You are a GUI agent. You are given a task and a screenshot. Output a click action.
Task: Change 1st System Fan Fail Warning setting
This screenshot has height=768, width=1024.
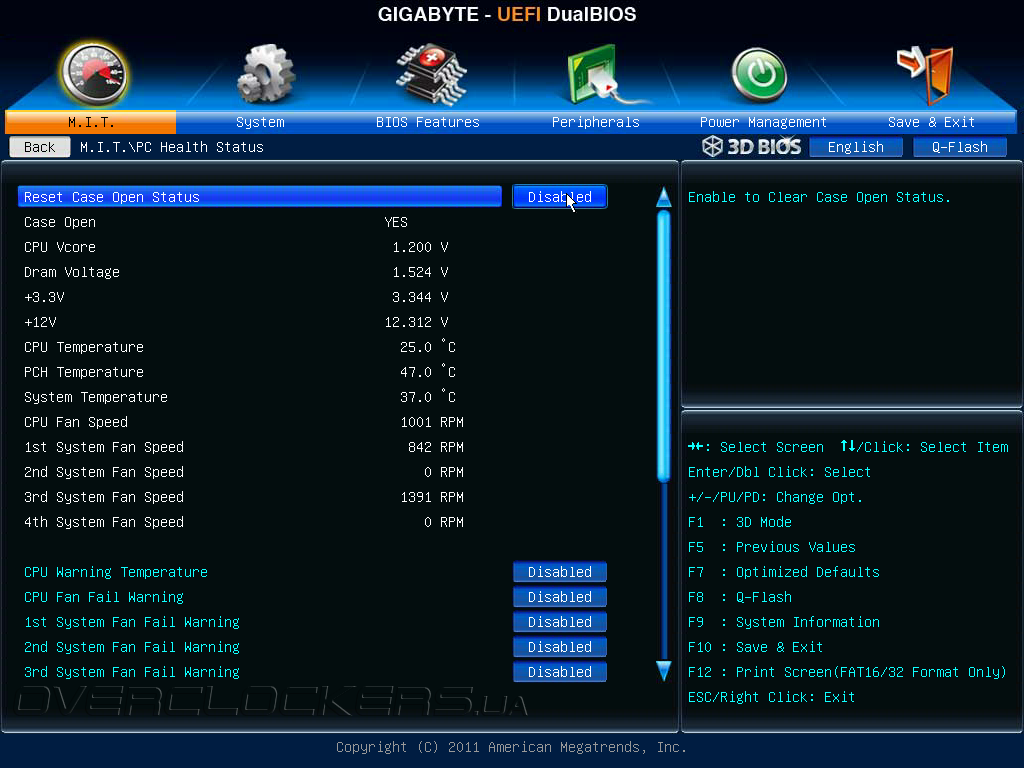coord(560,622)
